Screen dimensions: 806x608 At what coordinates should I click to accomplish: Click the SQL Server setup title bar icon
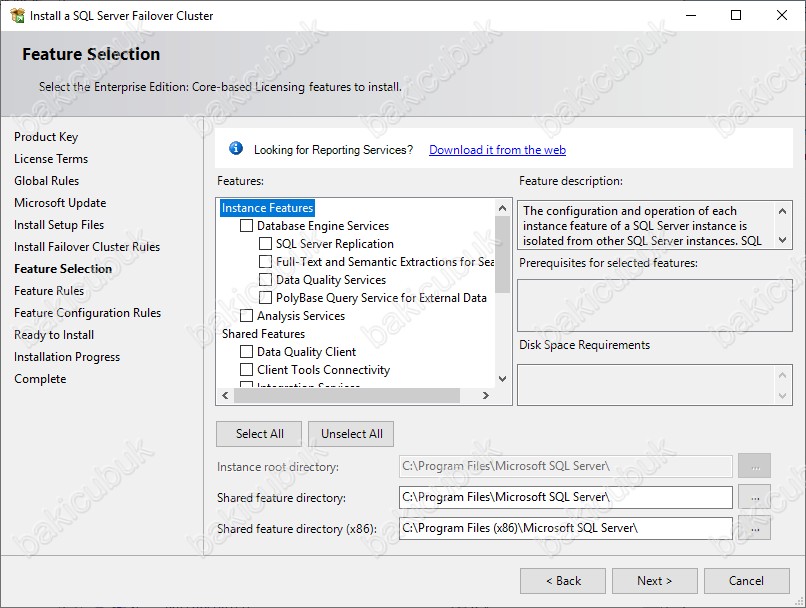click(x=17, y=15)
